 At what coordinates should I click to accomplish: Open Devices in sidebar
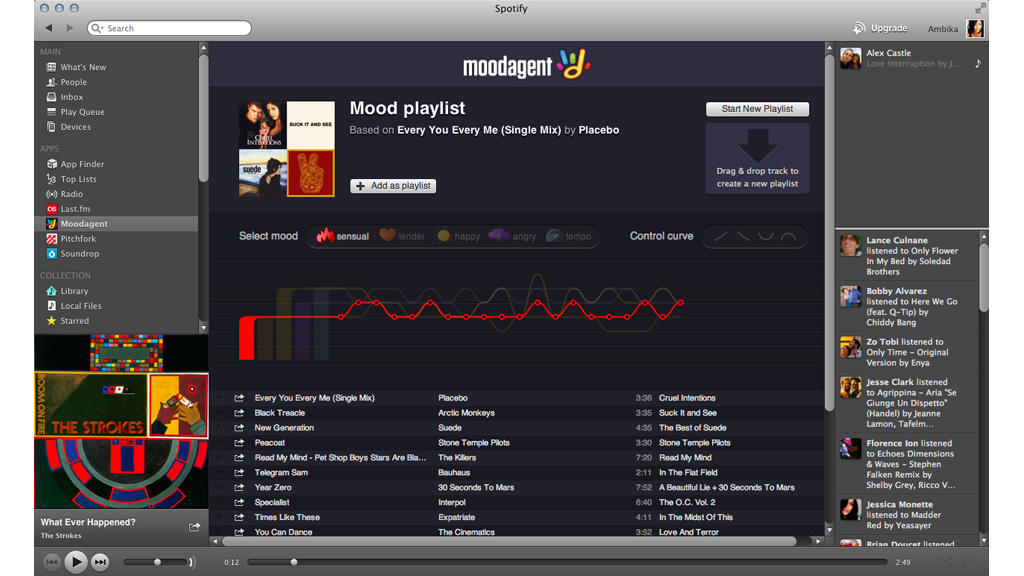point(69,127)
